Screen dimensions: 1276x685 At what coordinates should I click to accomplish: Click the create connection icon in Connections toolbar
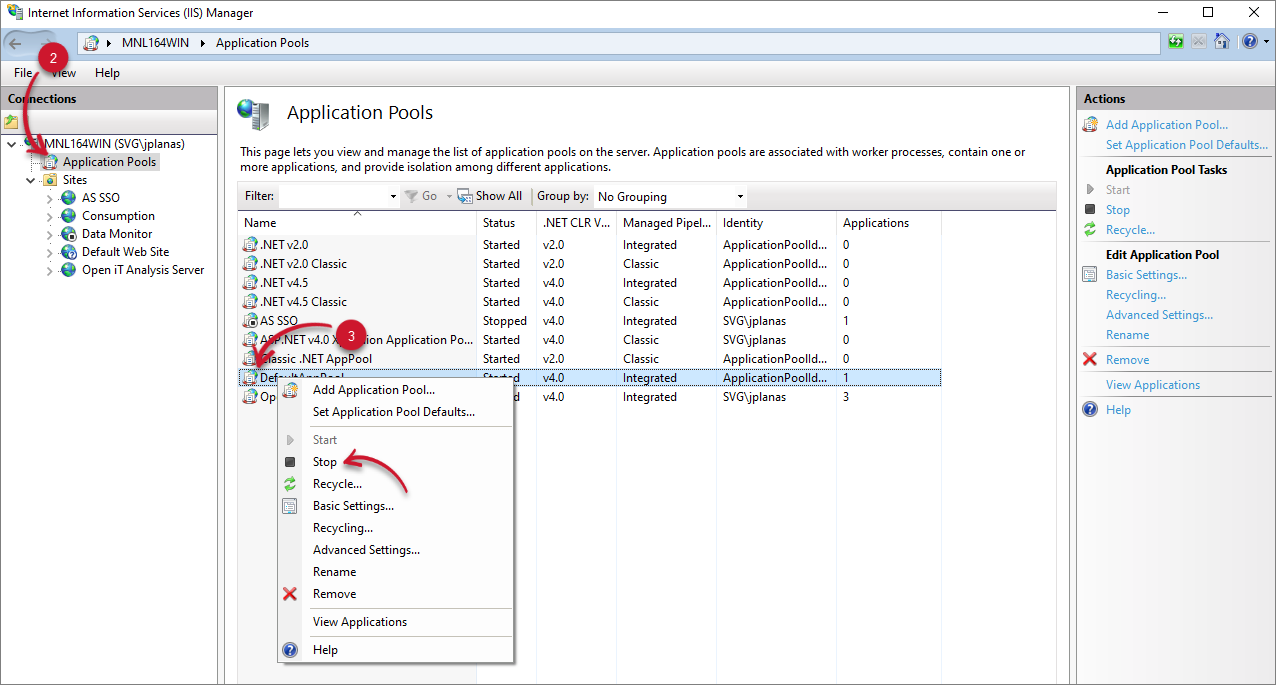[x=12, y=122]
